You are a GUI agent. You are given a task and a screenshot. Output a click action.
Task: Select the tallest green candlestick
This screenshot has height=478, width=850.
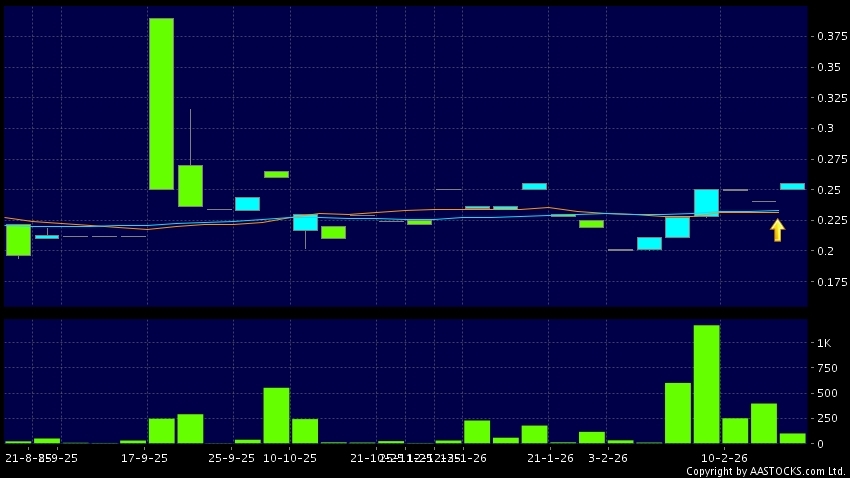pyautogui.click(x=161, y=104)
